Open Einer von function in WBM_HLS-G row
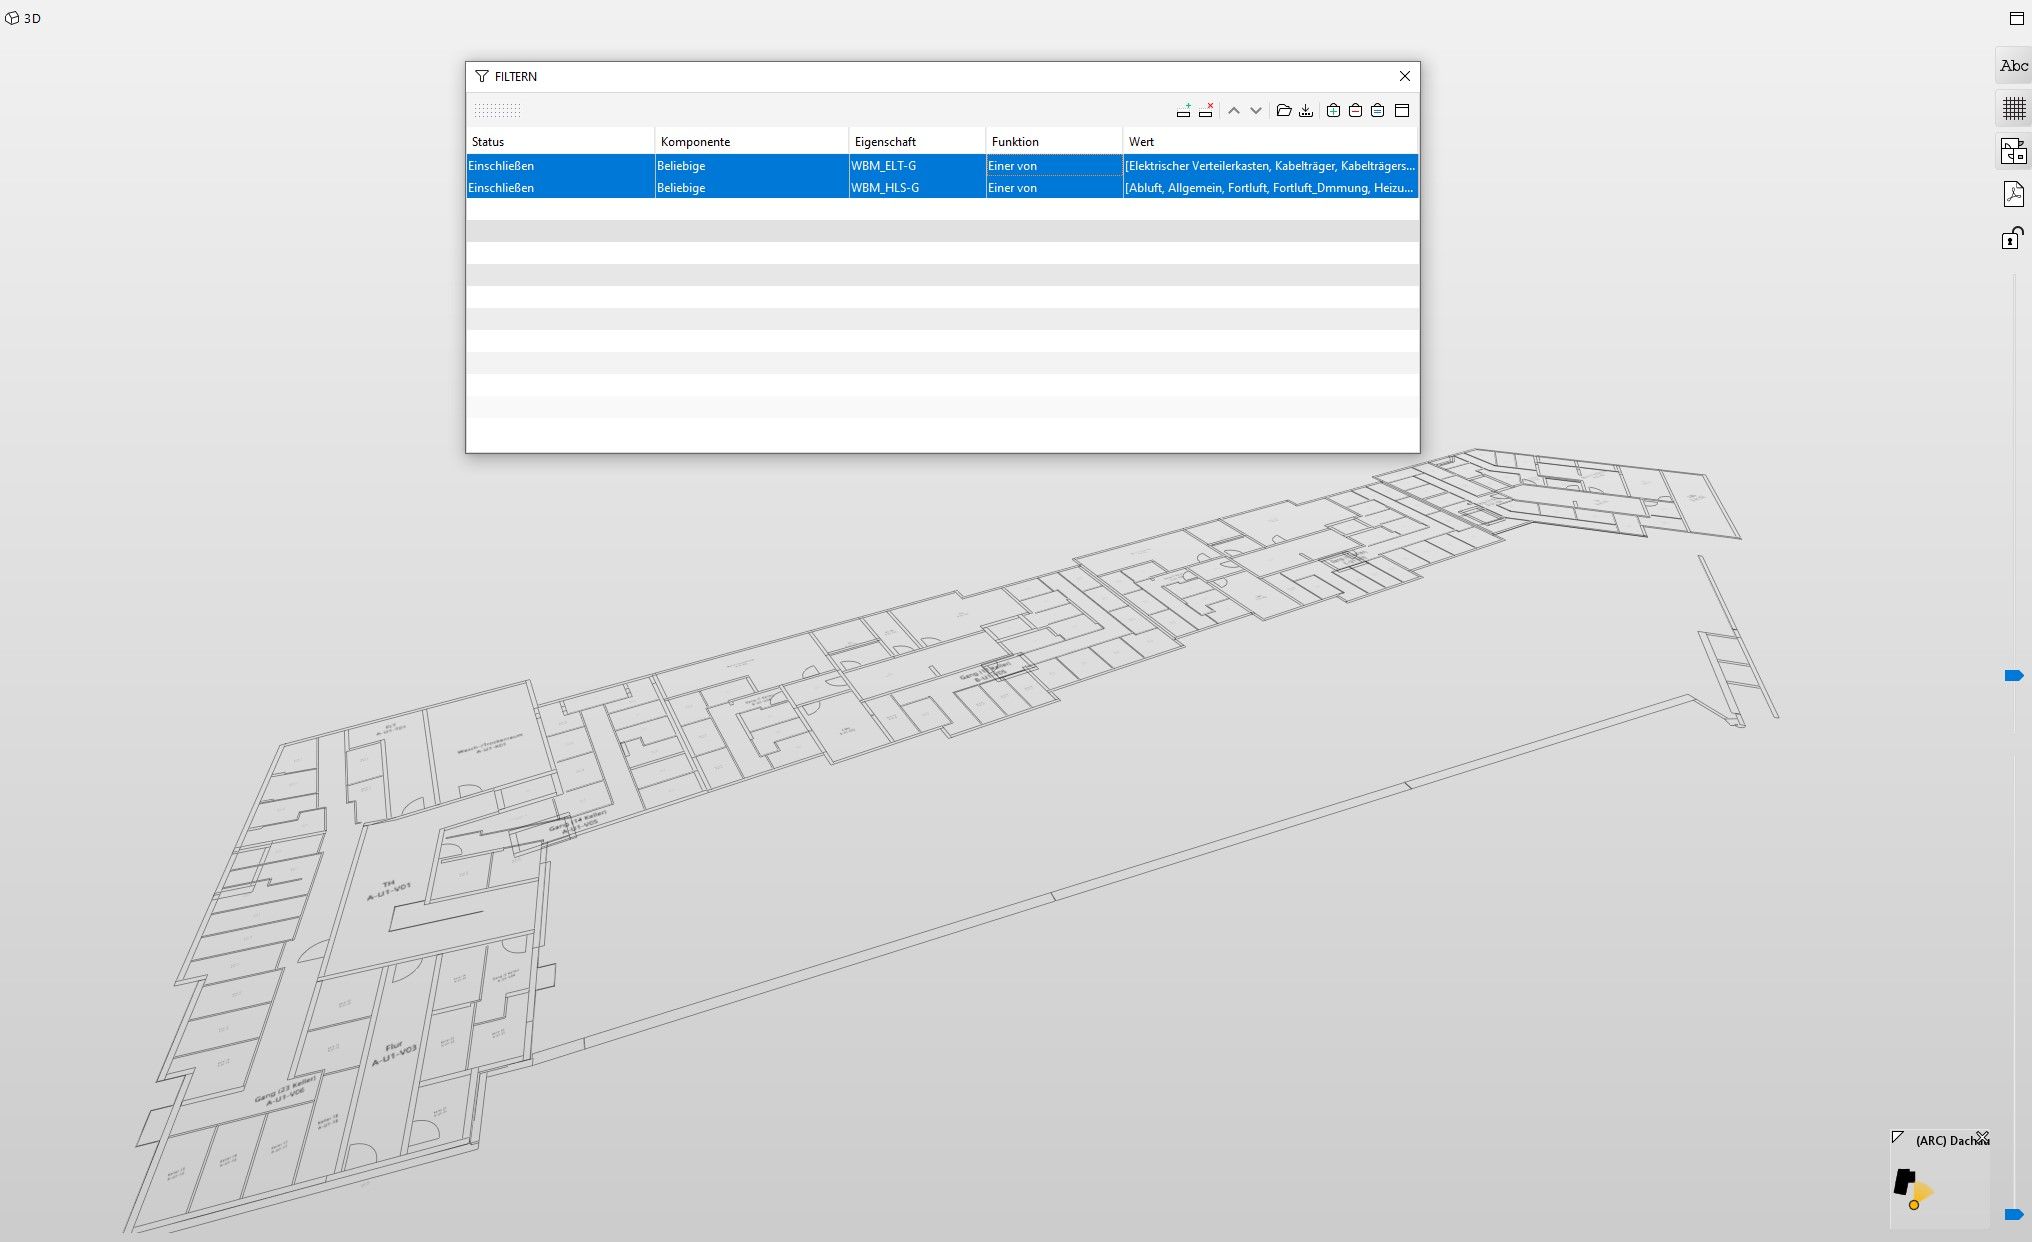Image resolution: width=2032 pixels, height=1242 pixels. [x=1054, y=188]
